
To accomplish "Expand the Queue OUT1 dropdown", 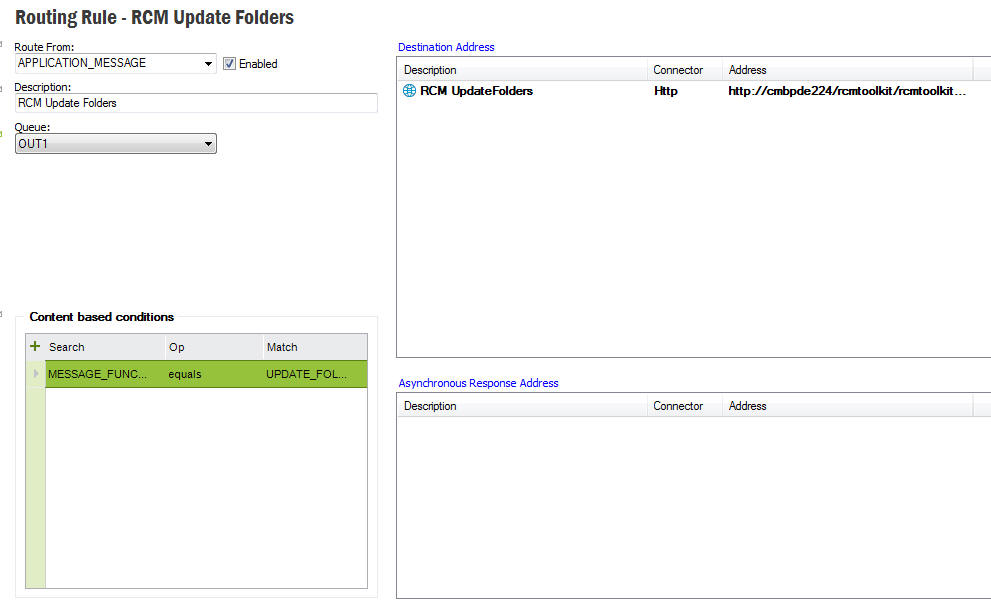I will click(208, 144).
